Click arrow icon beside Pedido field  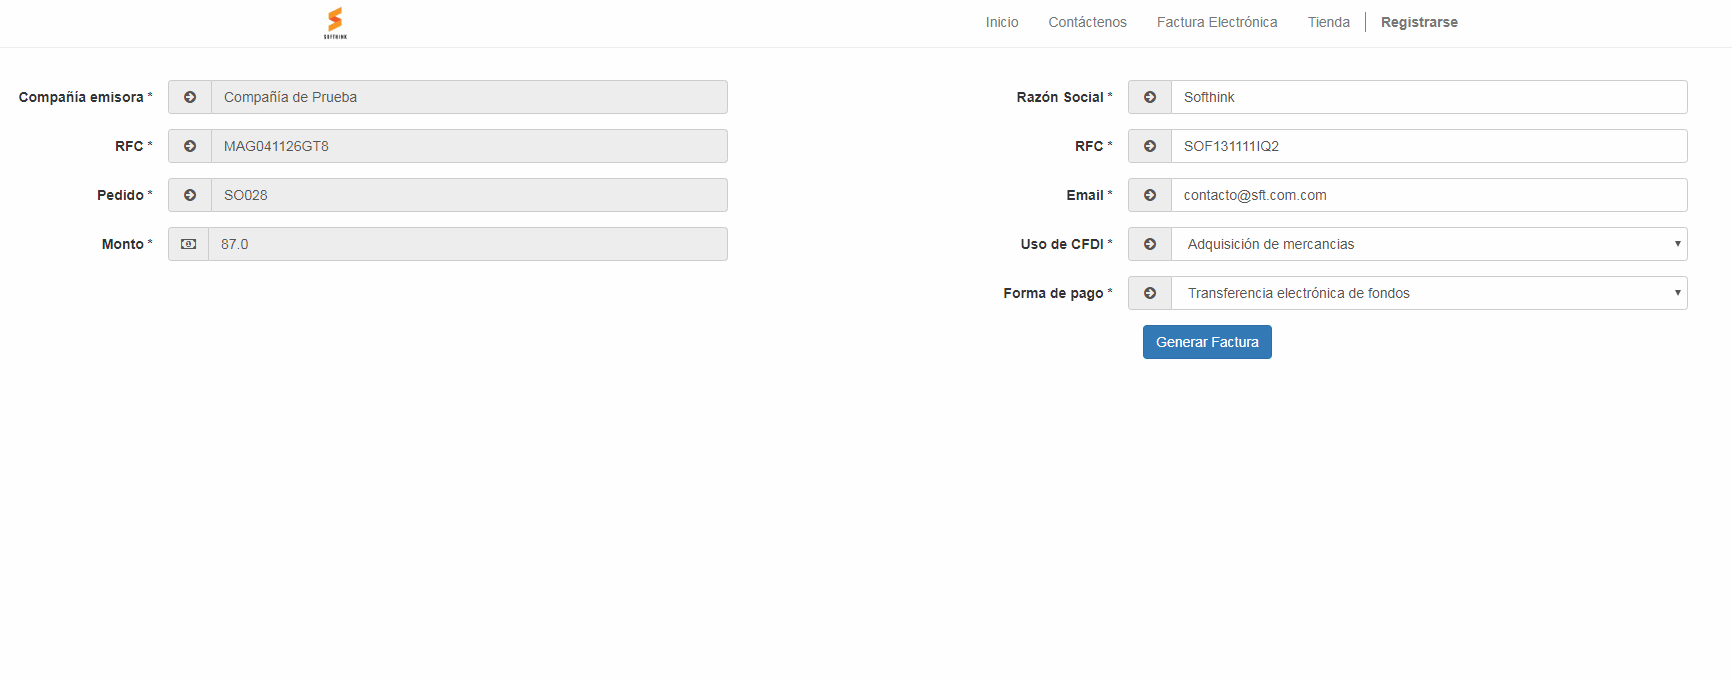point(190,195)
